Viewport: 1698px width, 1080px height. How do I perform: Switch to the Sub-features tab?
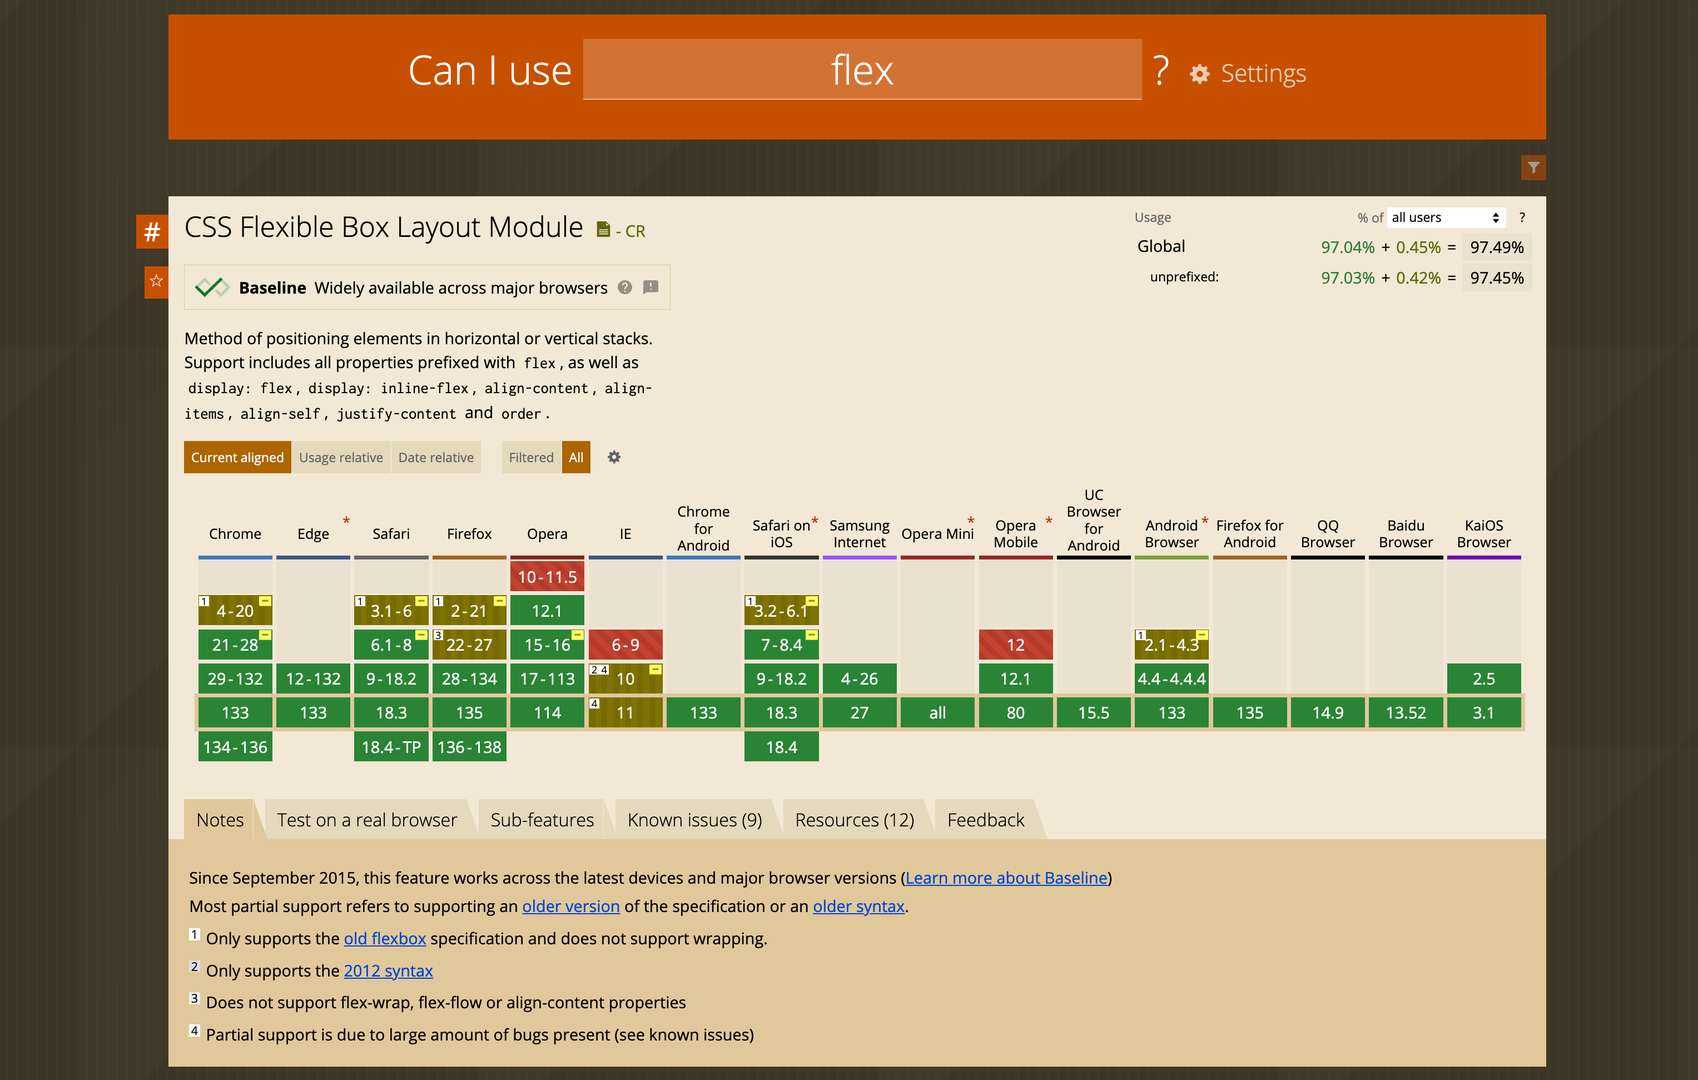[542, 820]
